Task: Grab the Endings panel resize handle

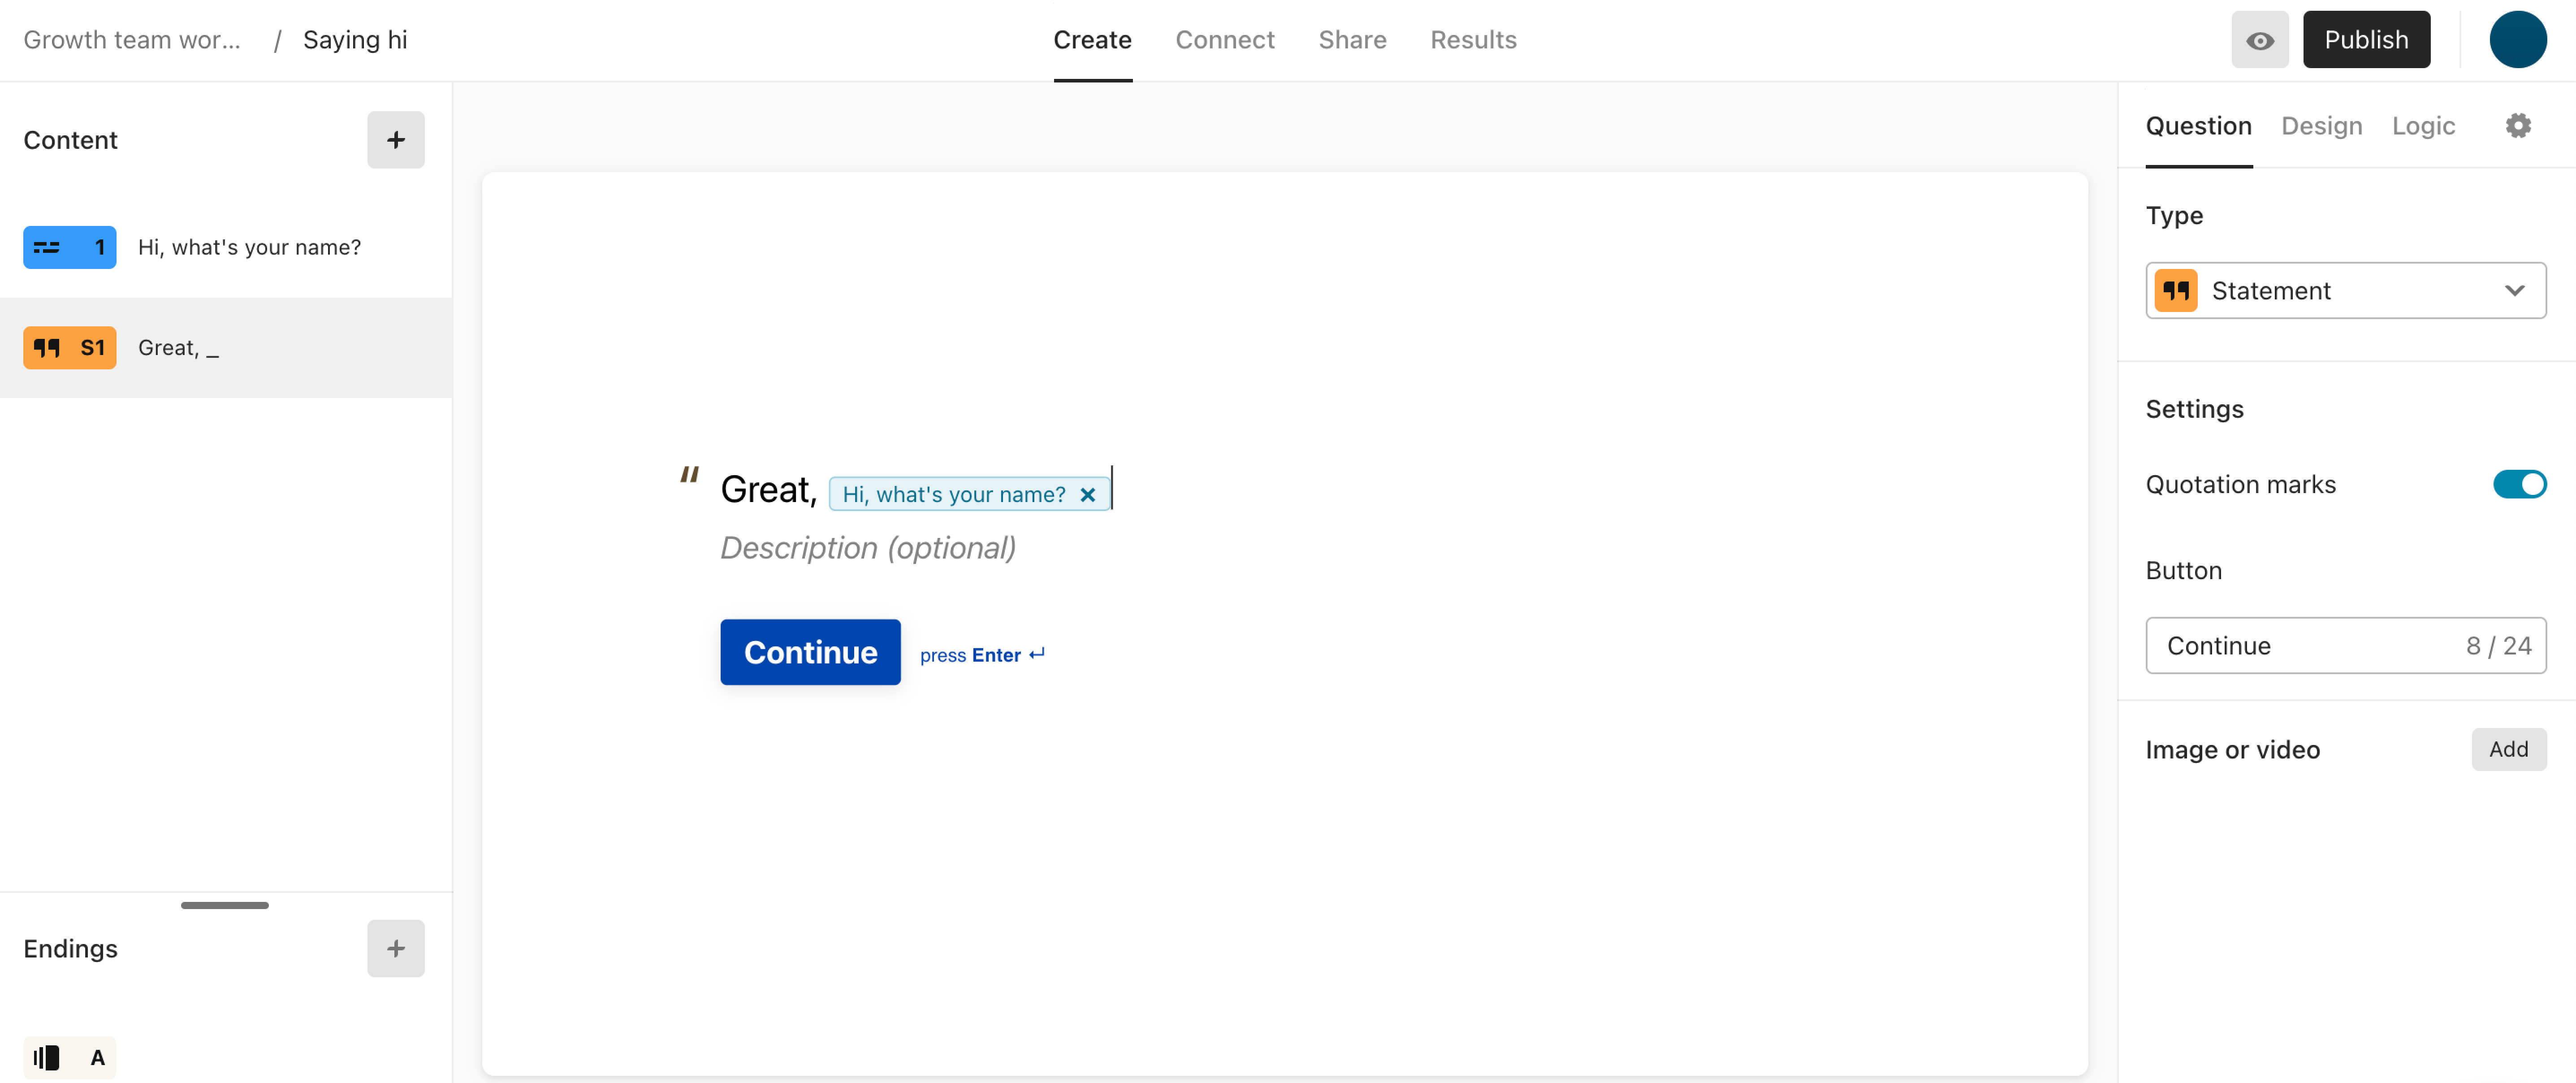Action: coord(225,905)
